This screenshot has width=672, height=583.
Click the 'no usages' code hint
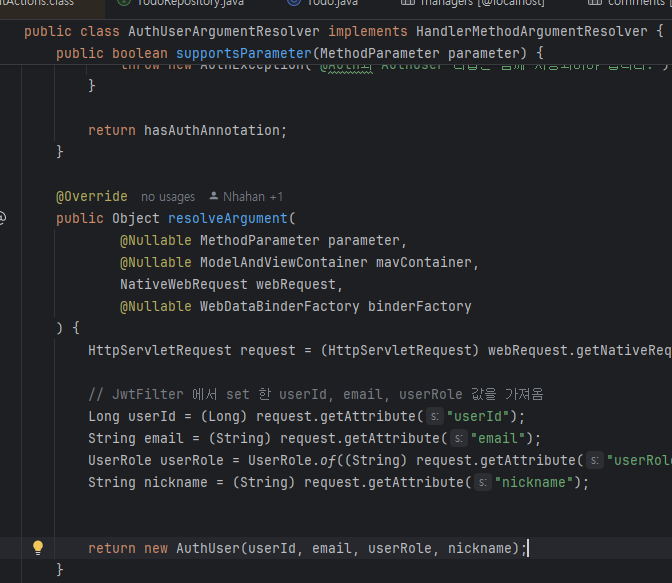168,197
